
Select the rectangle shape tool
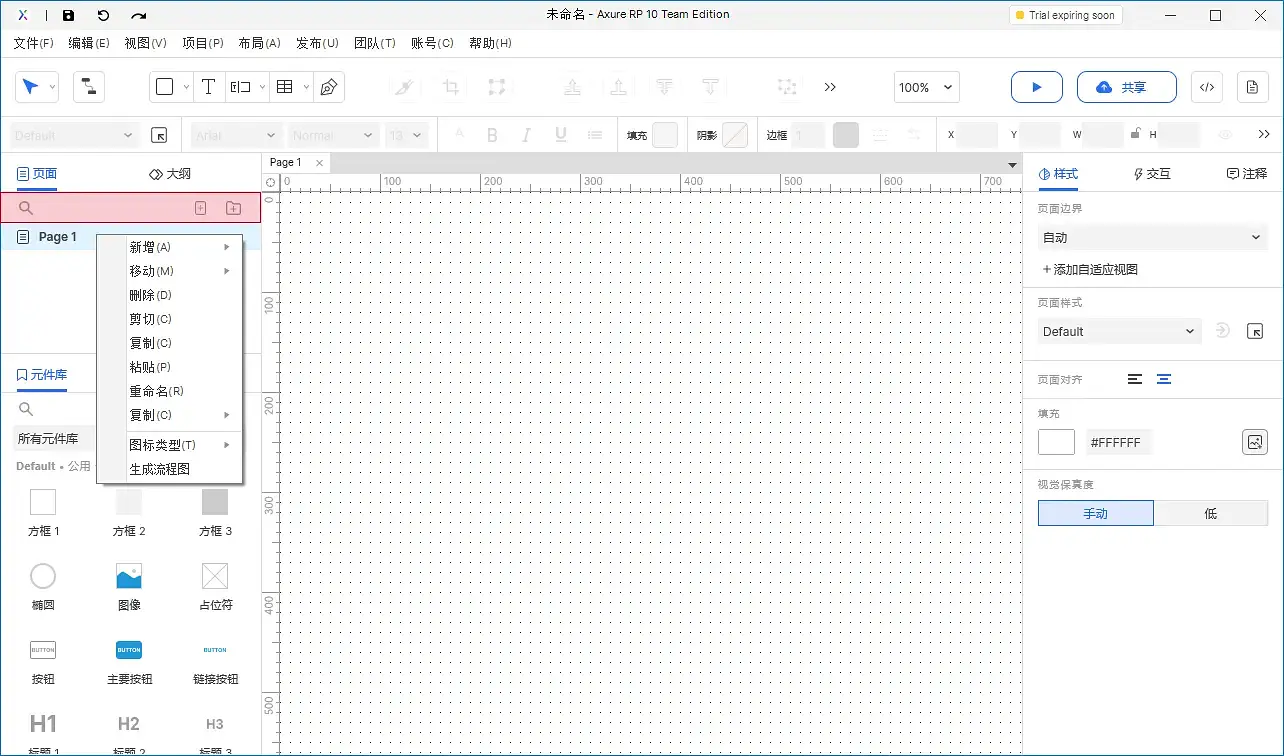[x=166, y=87]
